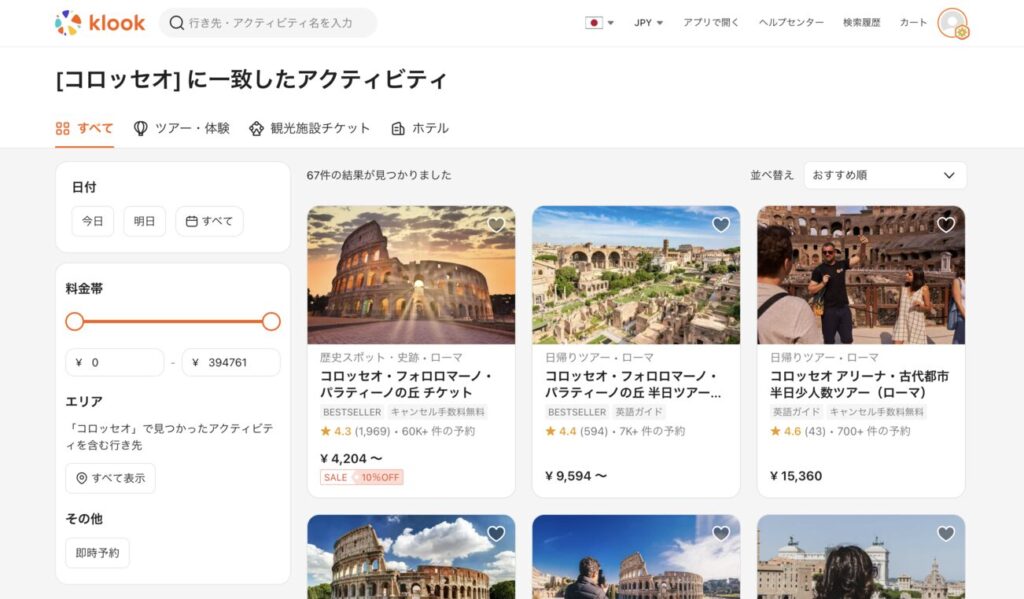Open the Japan flag language dropdown
The height and width of the screenshot is (599, 1024).
pyautogui.click(x=599, y=23)
